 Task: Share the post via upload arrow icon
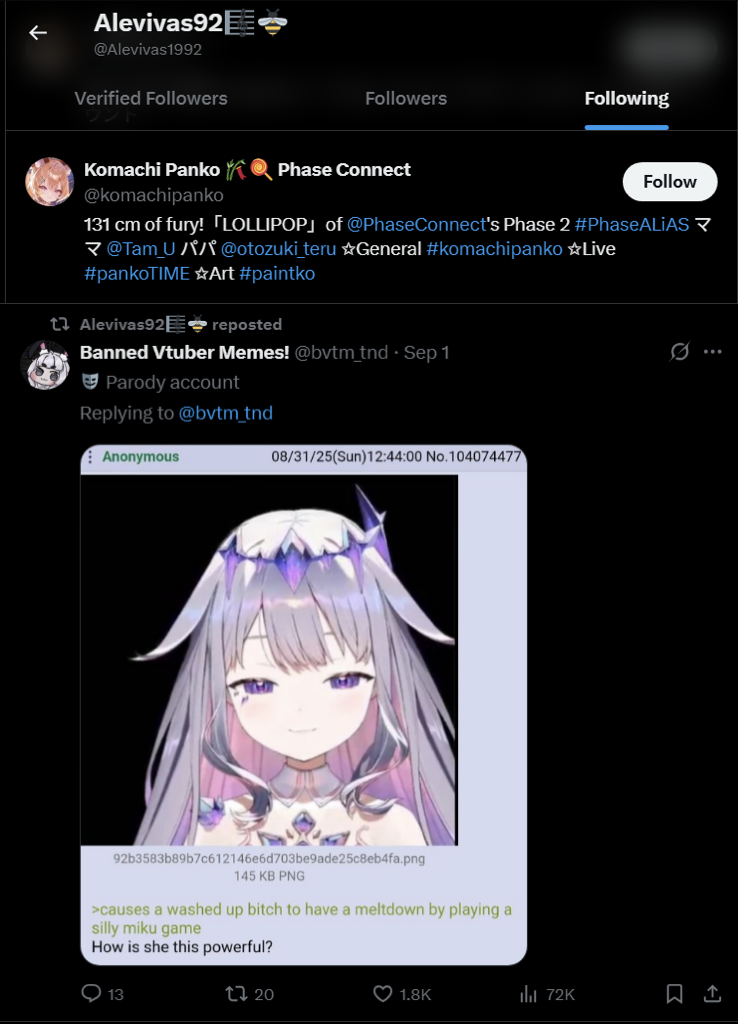pos(713,993)
